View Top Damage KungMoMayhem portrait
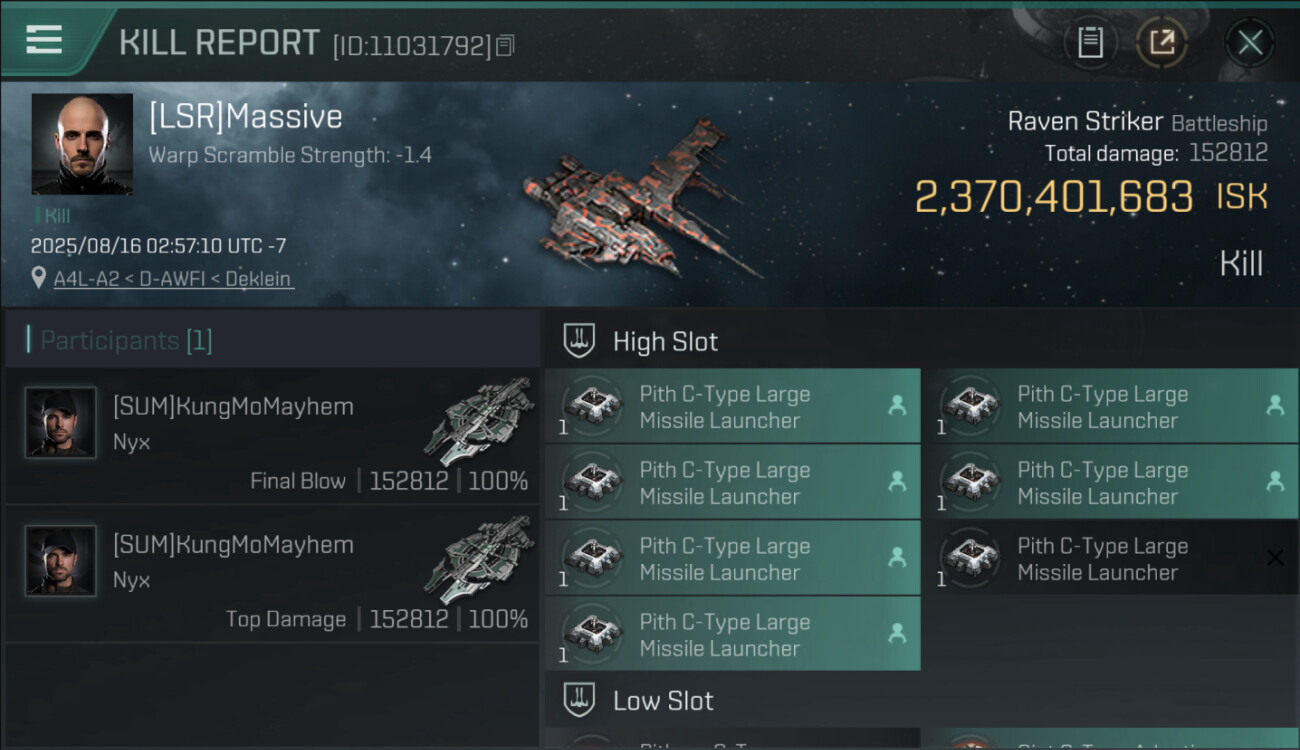The image size is (1300, 750). (x=61, y=561)
